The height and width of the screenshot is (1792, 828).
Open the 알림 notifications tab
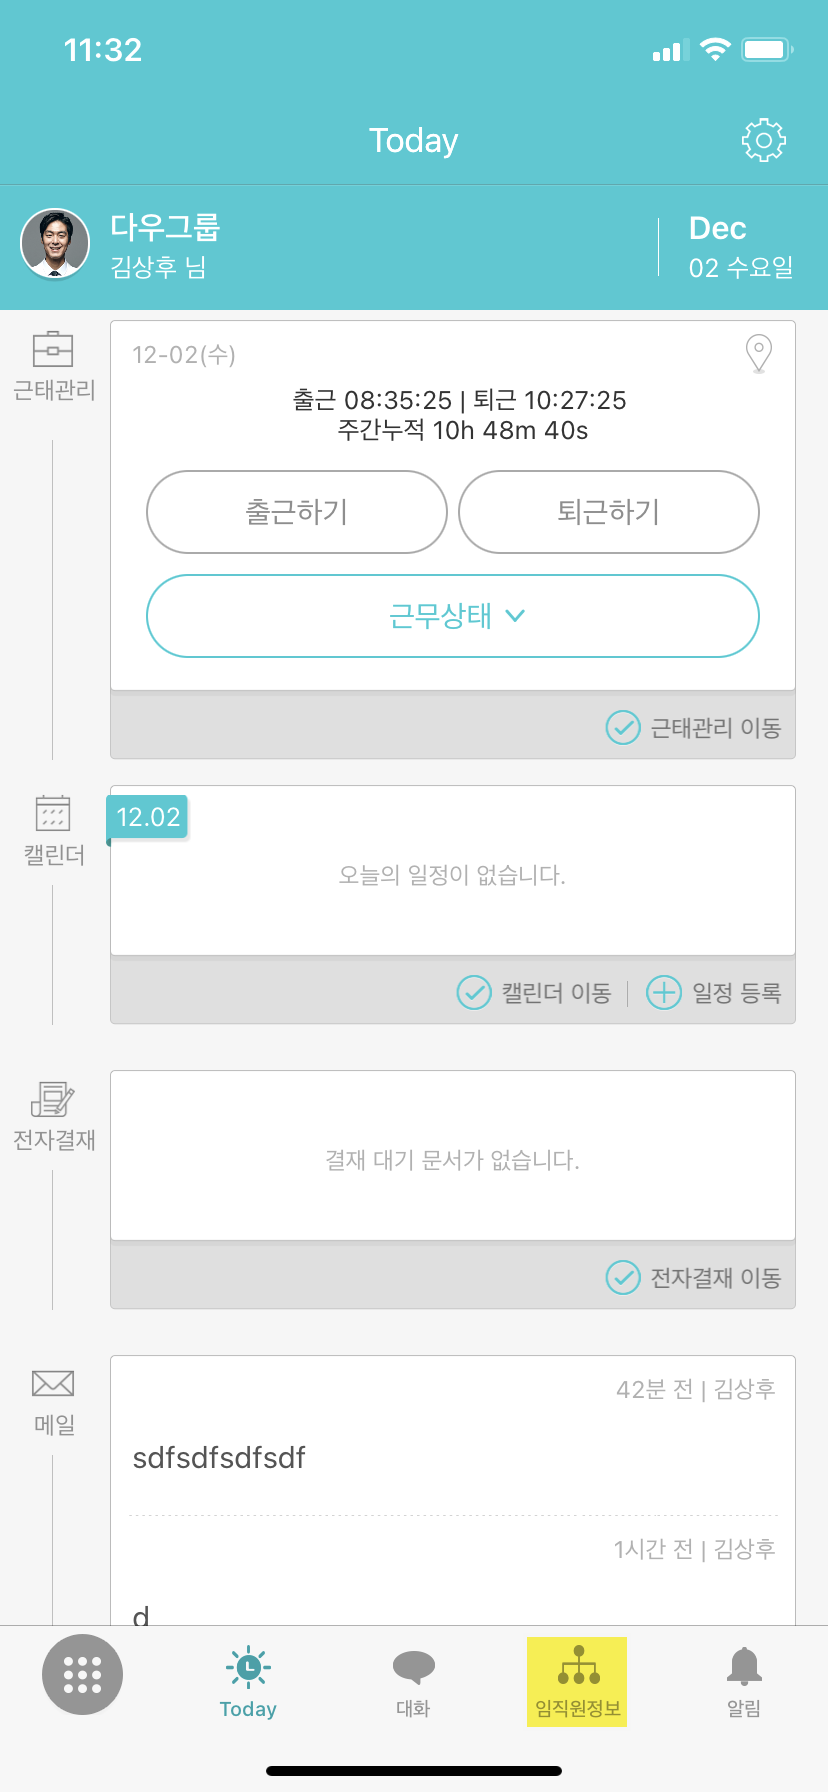point(743,1681)
